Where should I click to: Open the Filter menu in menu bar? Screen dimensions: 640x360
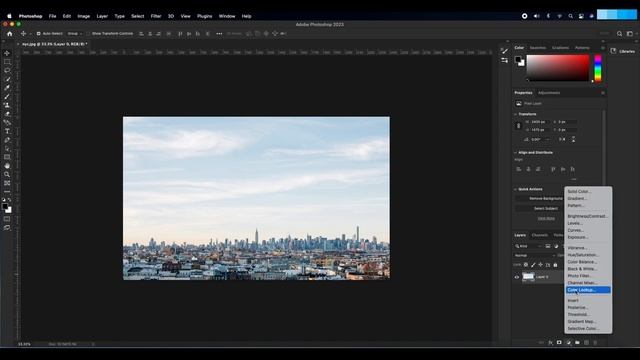[156, 16]
